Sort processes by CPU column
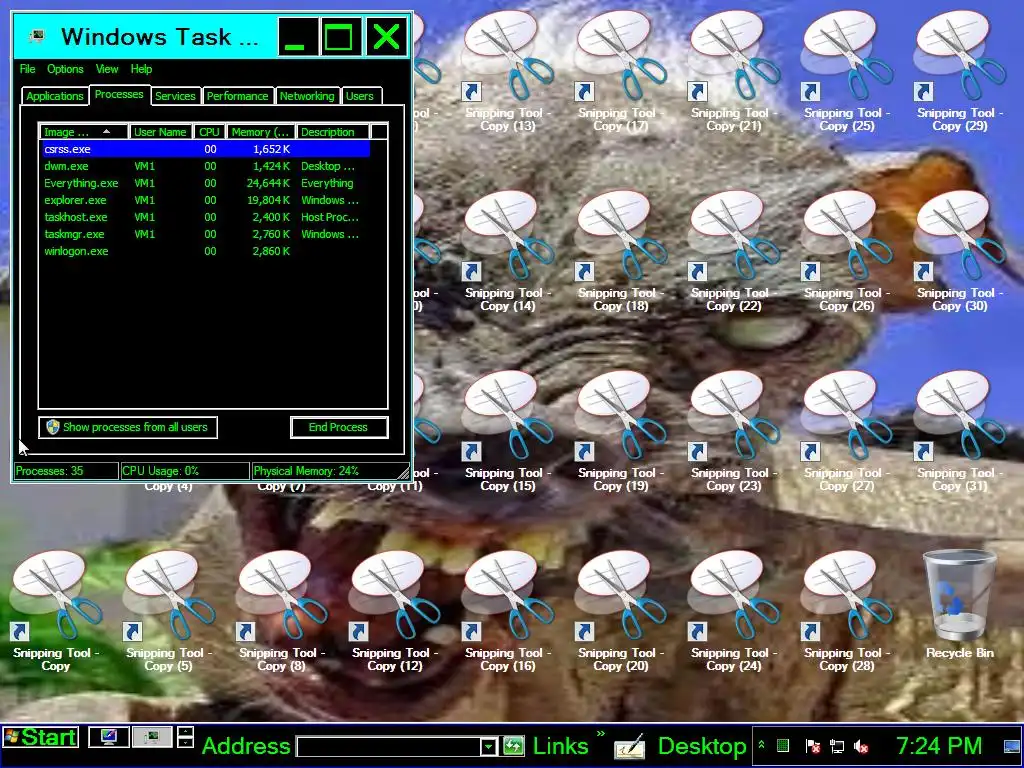 click(x=210, y=132)
